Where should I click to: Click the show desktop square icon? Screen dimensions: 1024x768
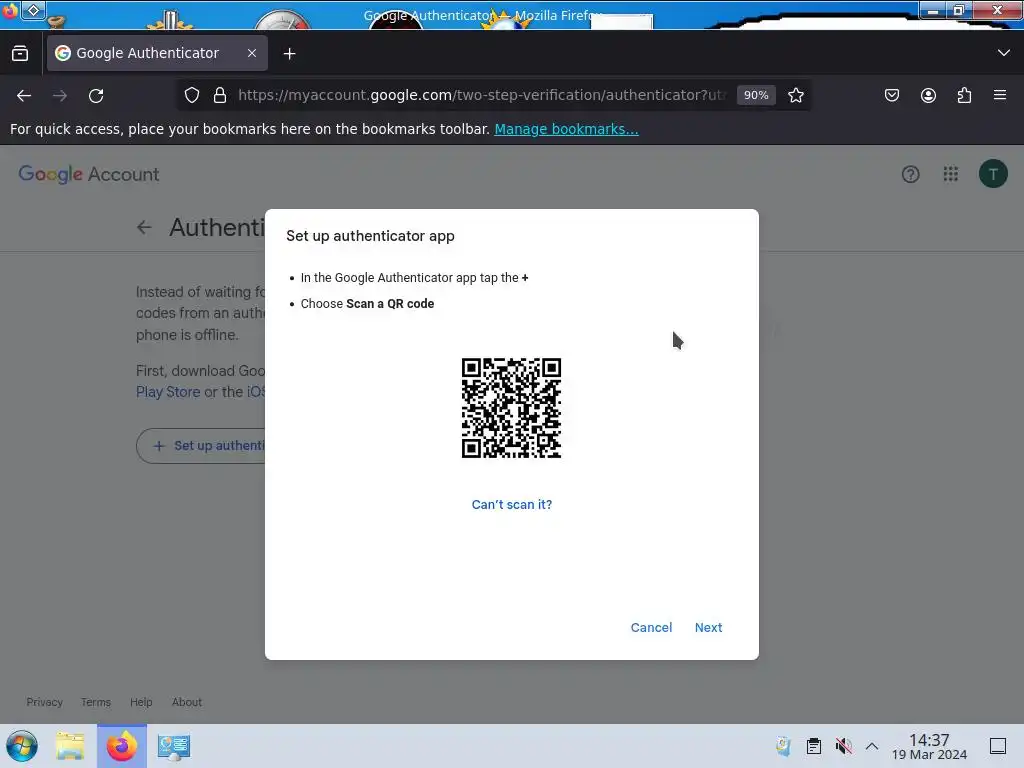point(998,746)
